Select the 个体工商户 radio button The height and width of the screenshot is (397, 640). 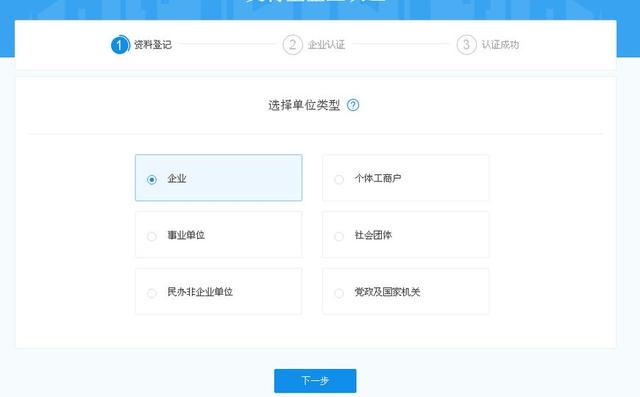(x=339, y=180)
